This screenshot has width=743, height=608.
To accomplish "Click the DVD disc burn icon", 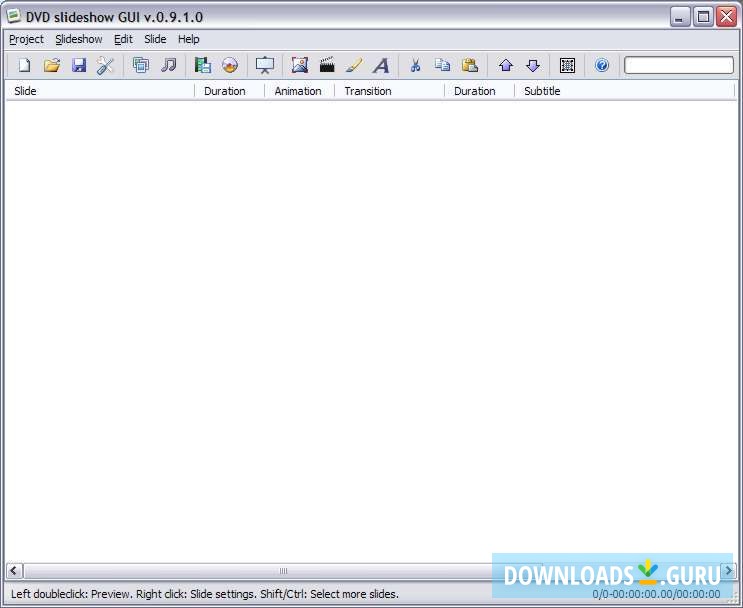I will click(x=230, y=65).
